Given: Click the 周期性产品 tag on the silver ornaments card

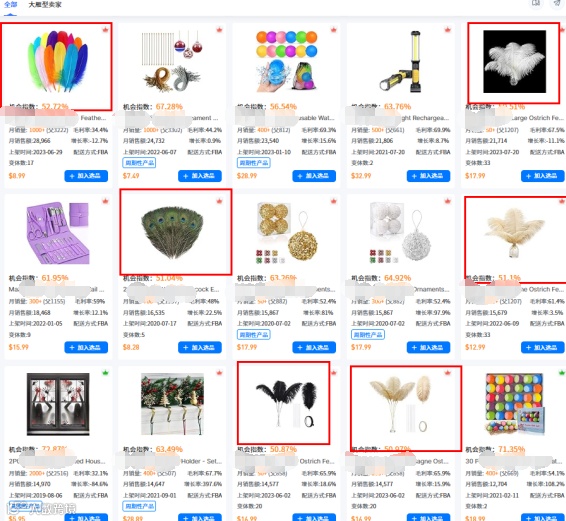Looking at the screenshot, I should click(368, 335).
